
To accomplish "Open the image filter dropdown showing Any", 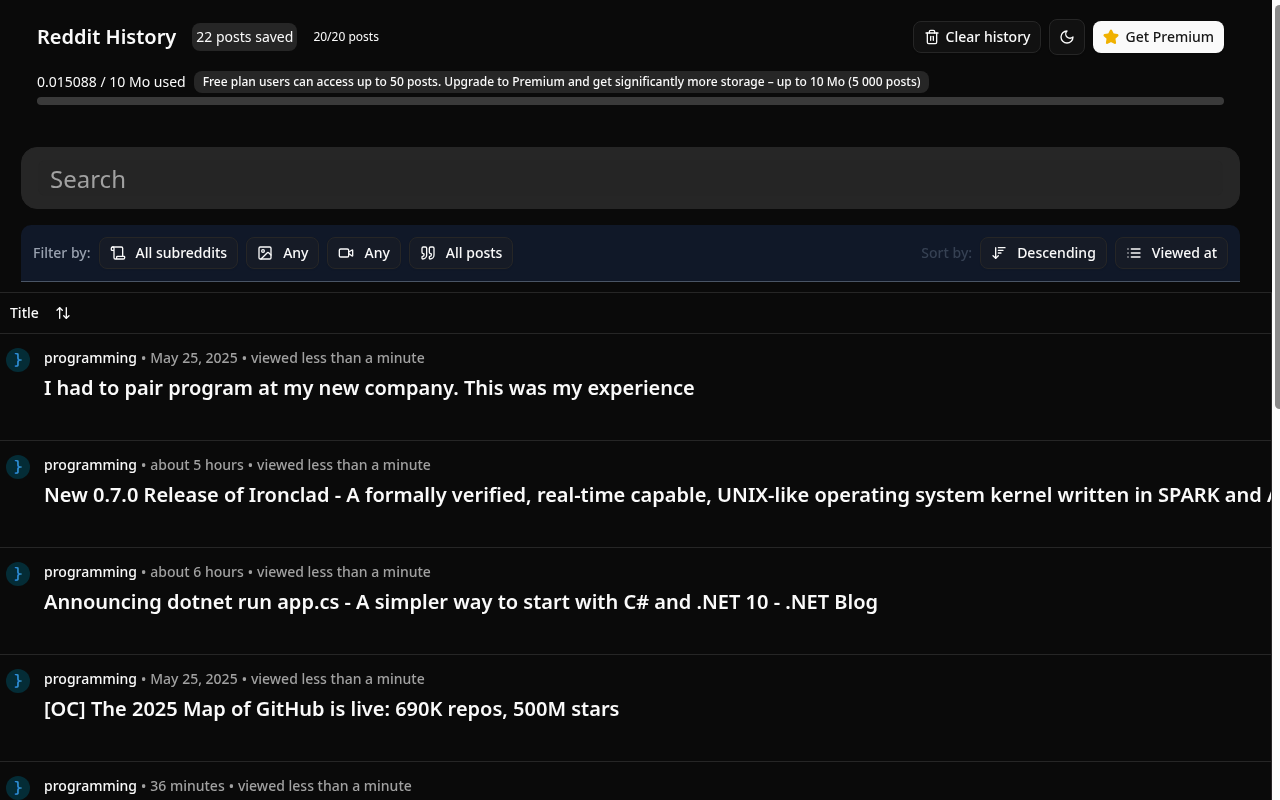I will point(283,253).
